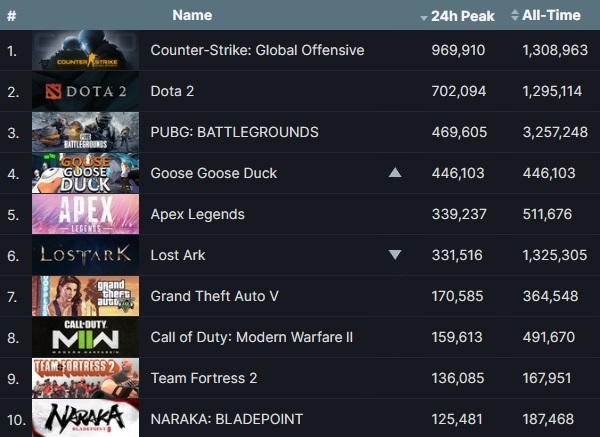Open the NARAKA Bladepoint thumbnail
This screenshot has height=437, width=600.
click(85, 418)
